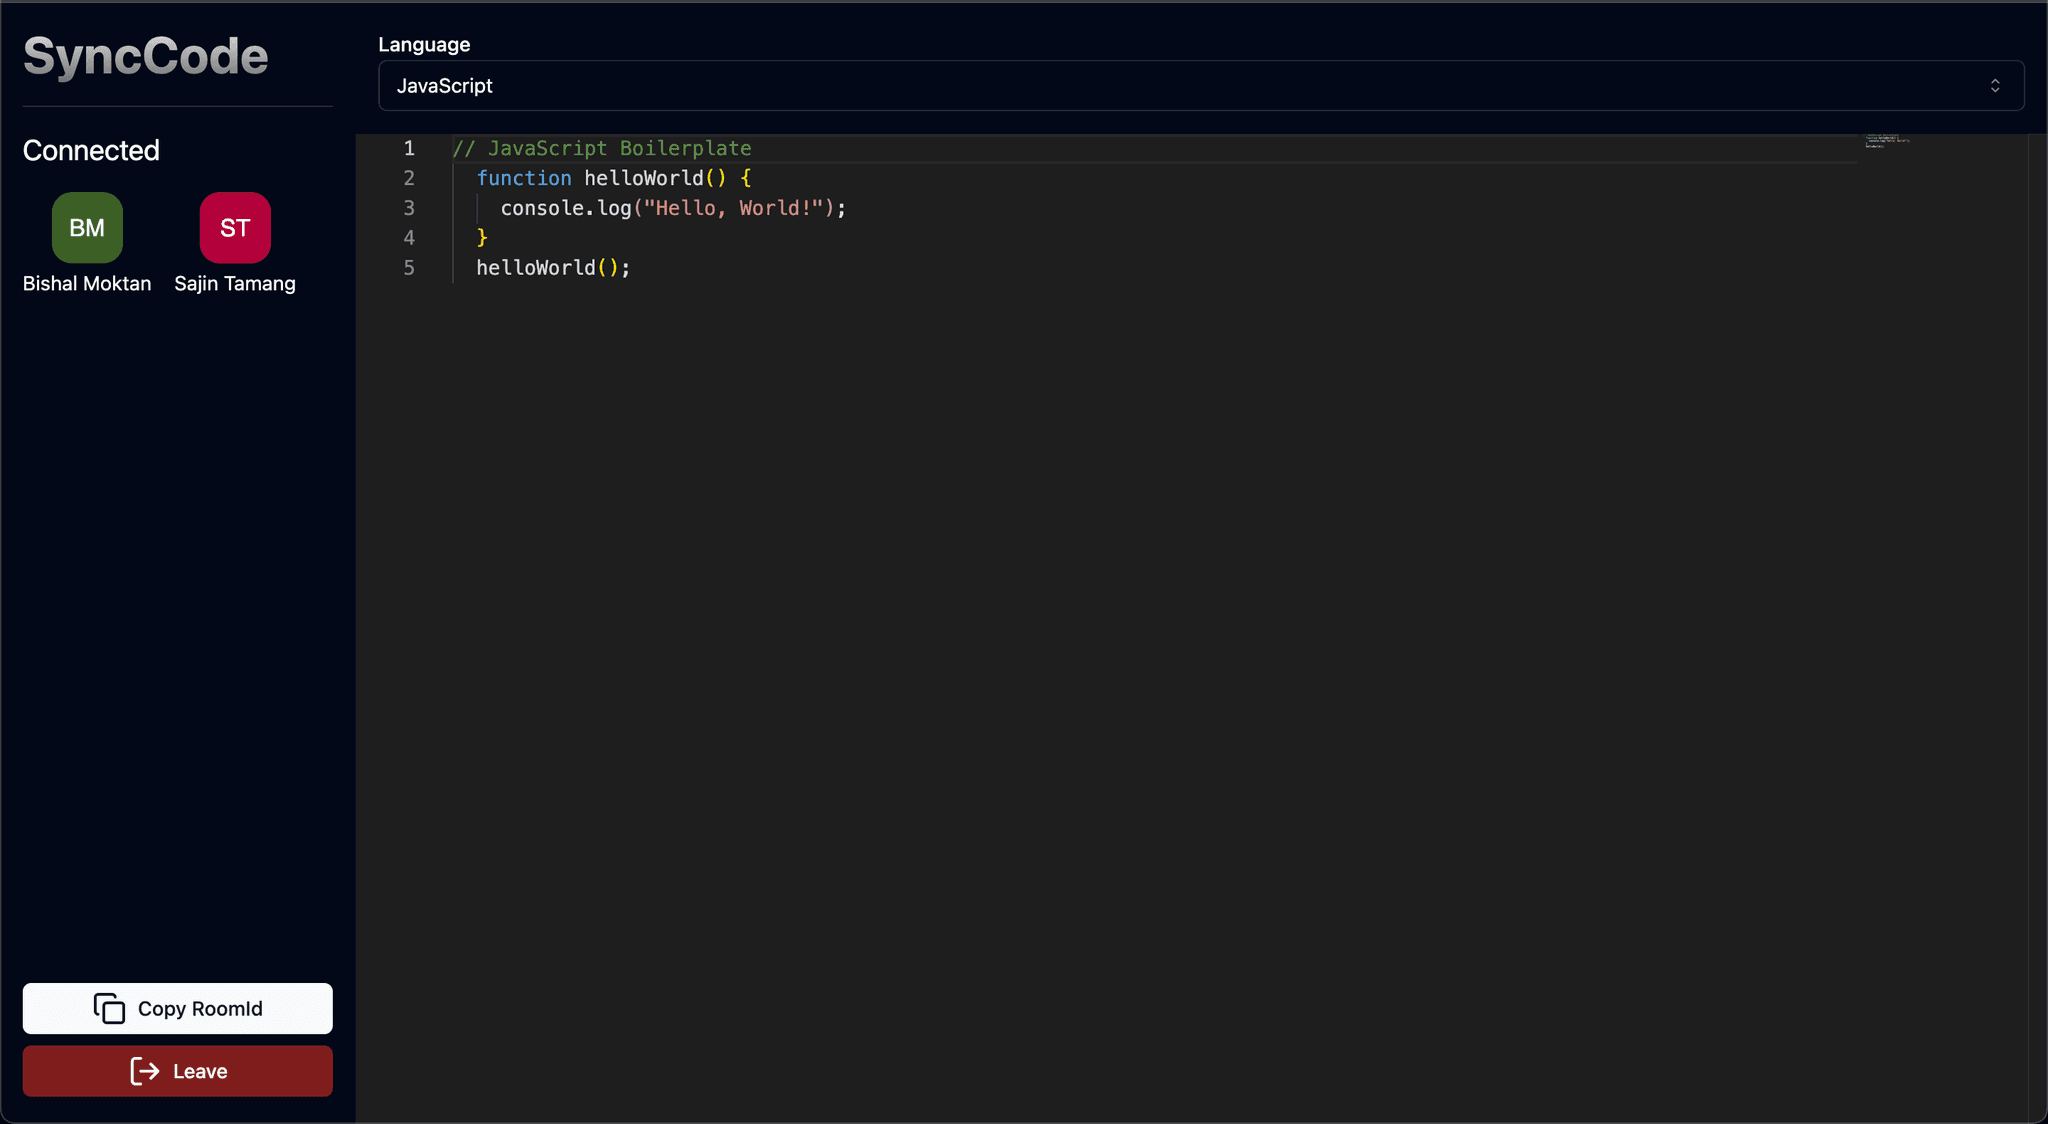Click line number 4 in editor gutter

click(x=409, y=238)
